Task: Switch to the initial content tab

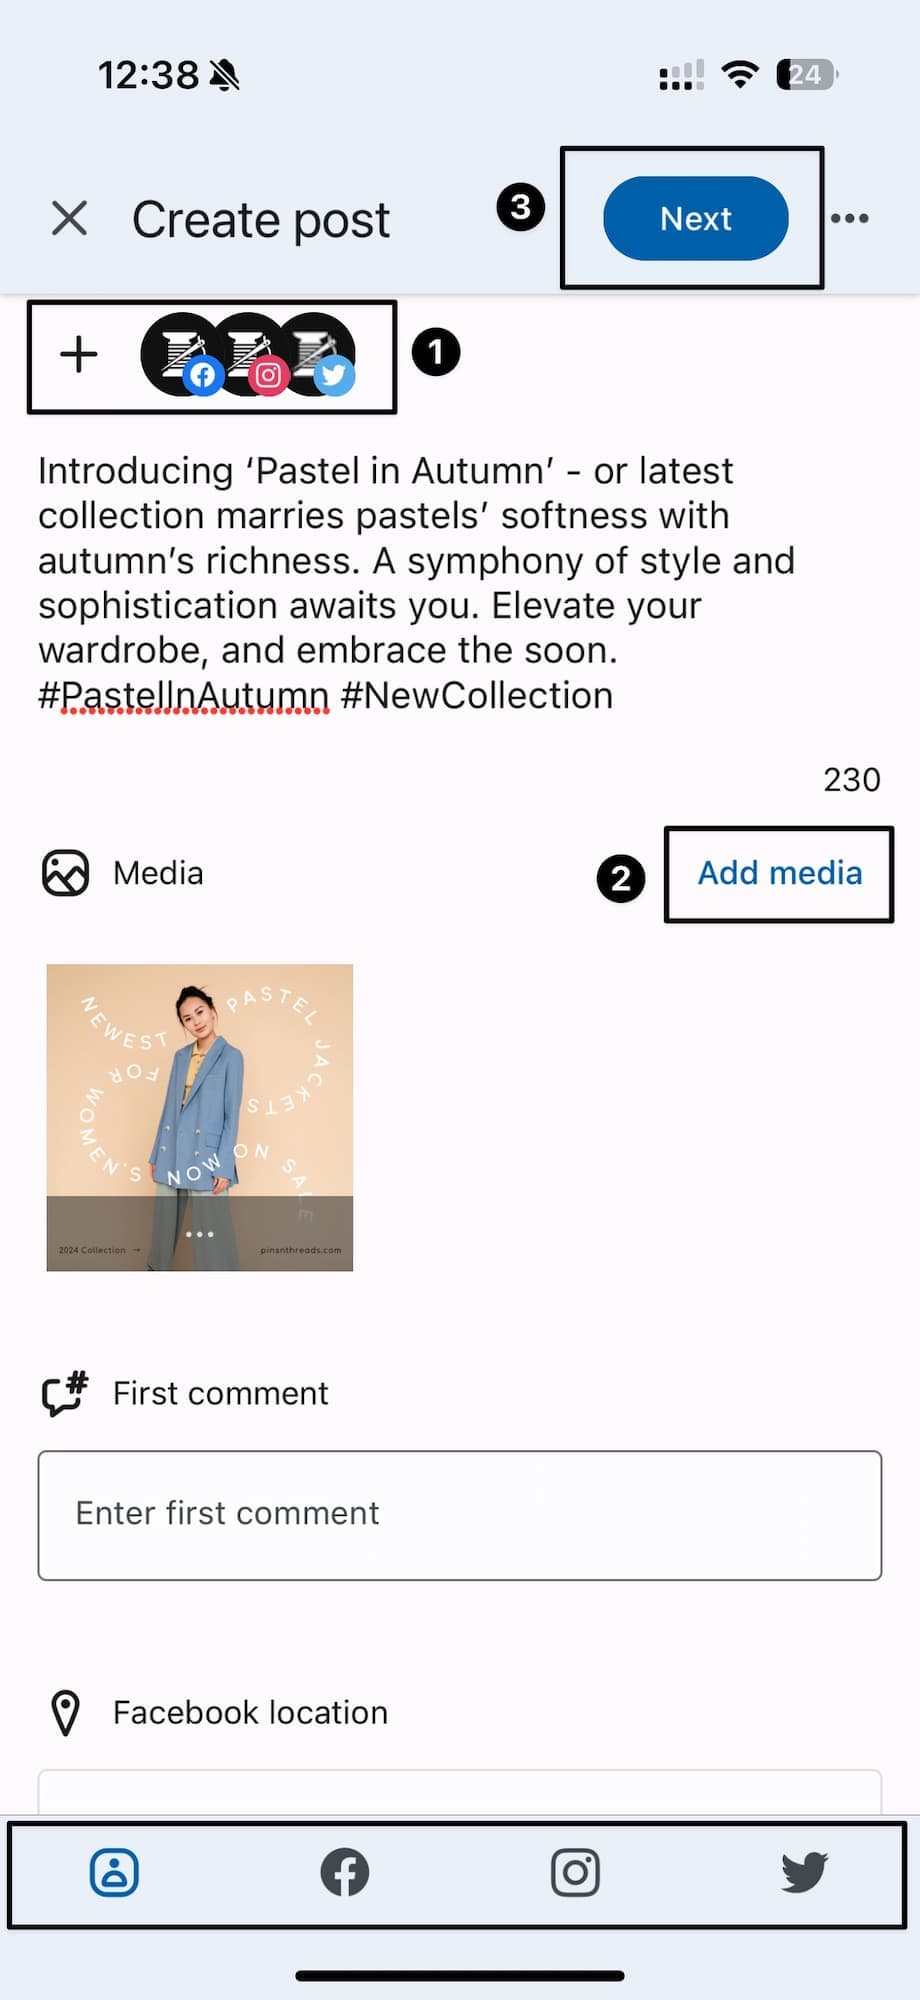Action: pos(115,1873)
